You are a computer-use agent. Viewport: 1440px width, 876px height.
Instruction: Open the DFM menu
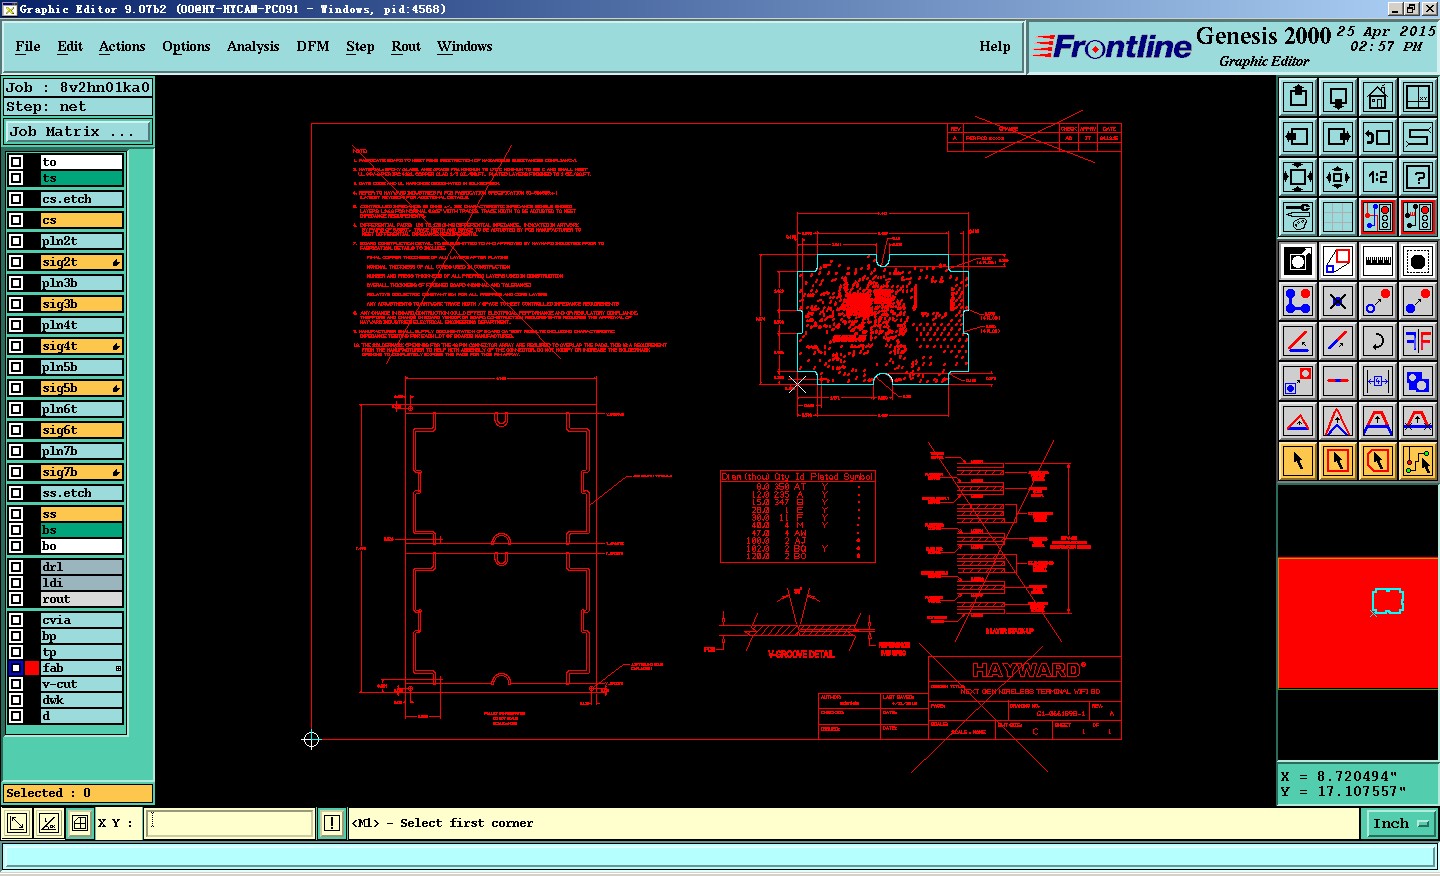point(313,47)
